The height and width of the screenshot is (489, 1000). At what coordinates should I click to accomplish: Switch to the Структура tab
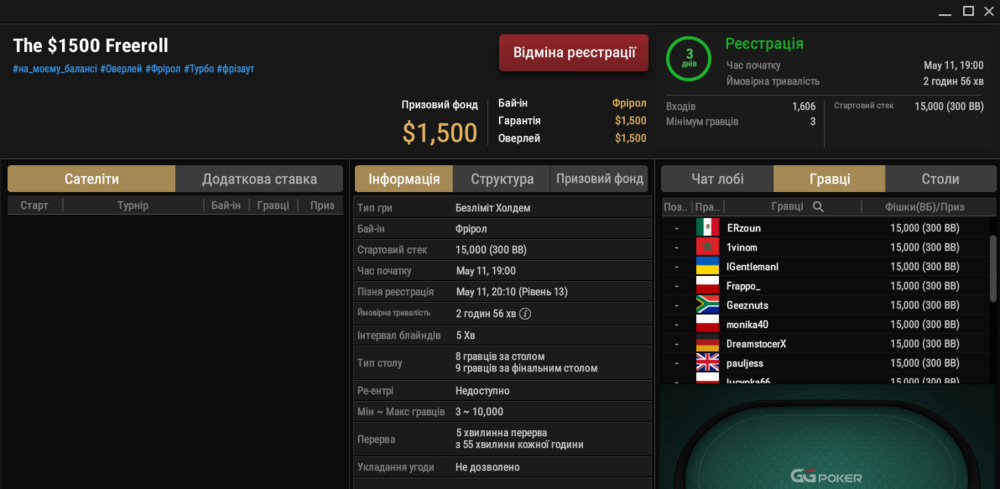point(502,179)
